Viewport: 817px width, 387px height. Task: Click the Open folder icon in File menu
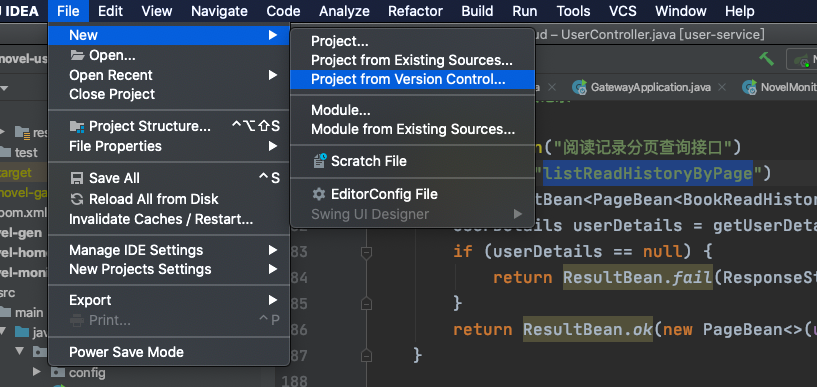77,55
